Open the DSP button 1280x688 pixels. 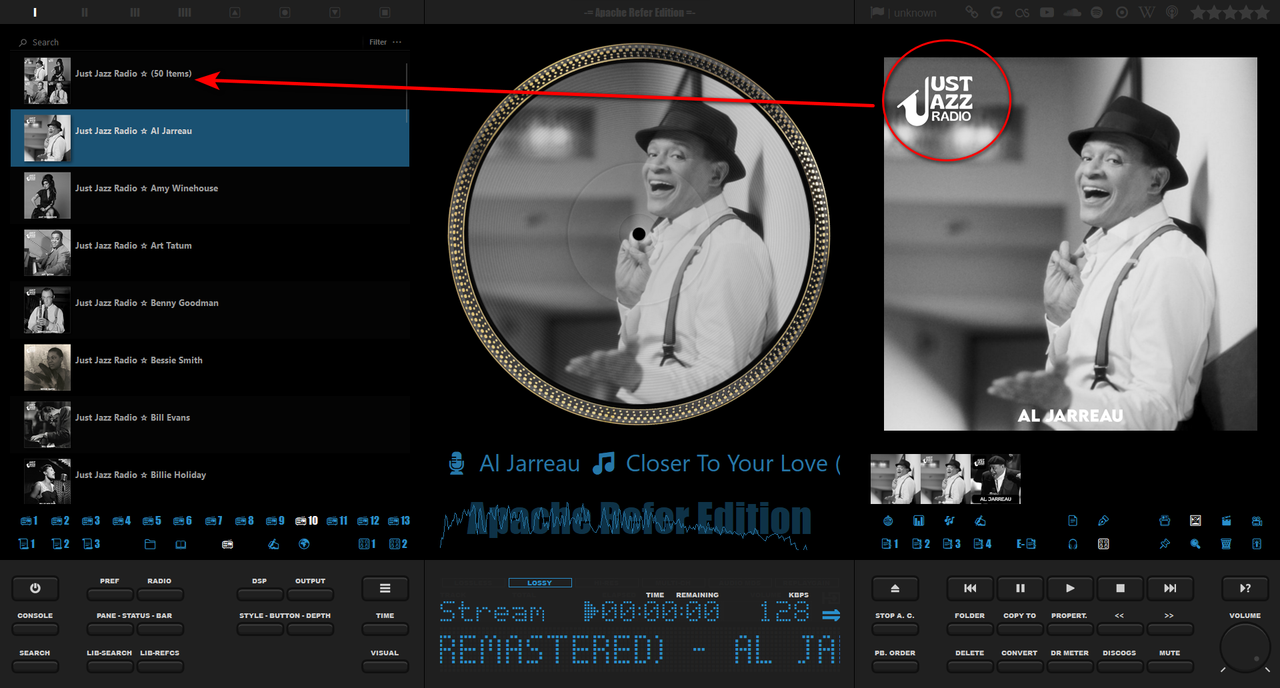click(x=260, y=594)
